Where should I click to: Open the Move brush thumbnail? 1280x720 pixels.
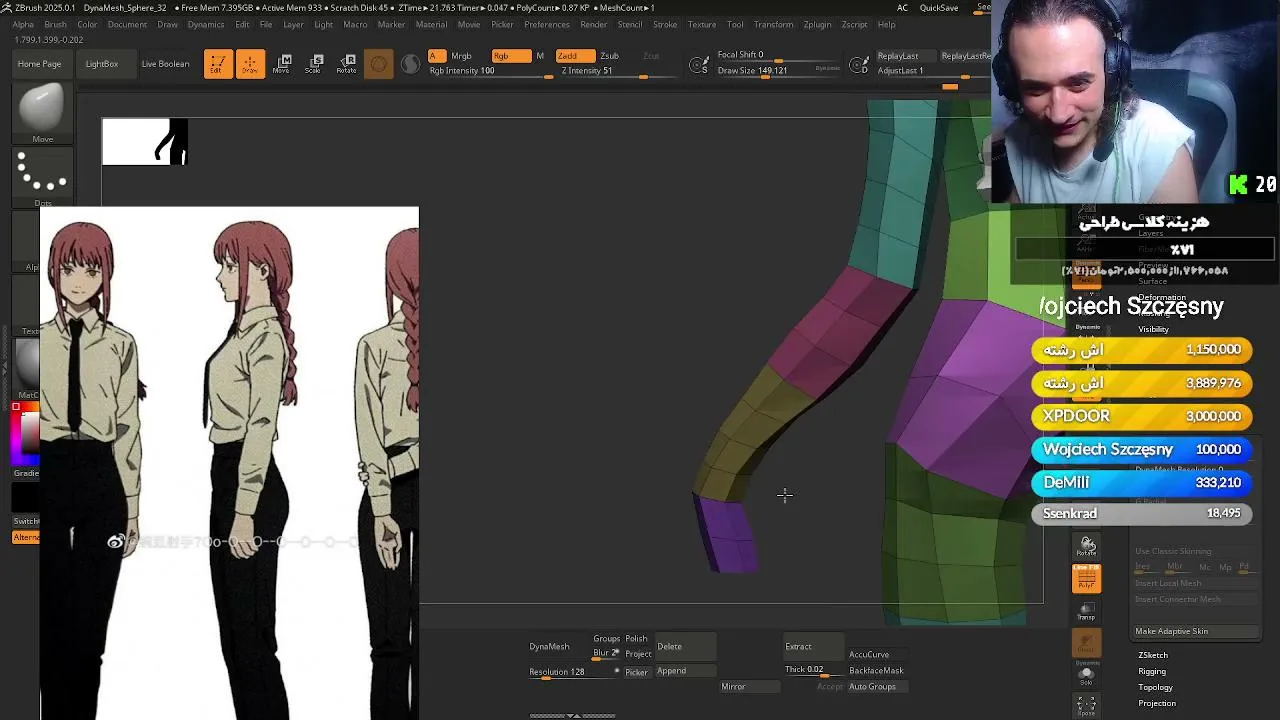pos(42,114)
